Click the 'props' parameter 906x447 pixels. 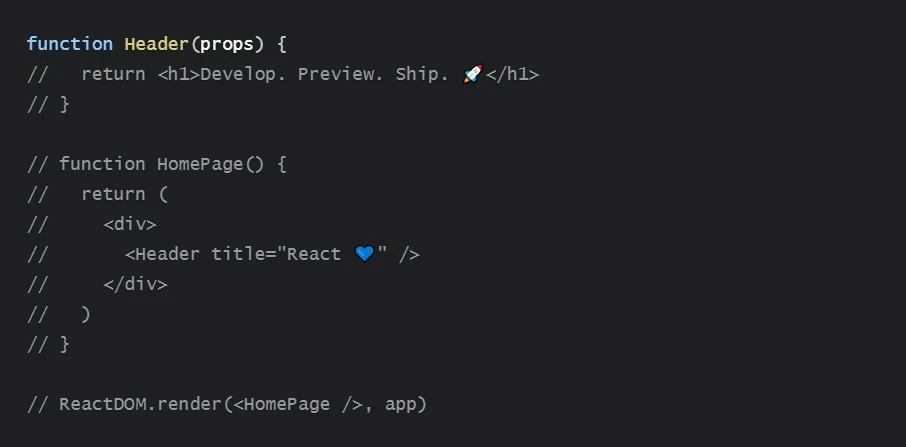click(227, 45)
